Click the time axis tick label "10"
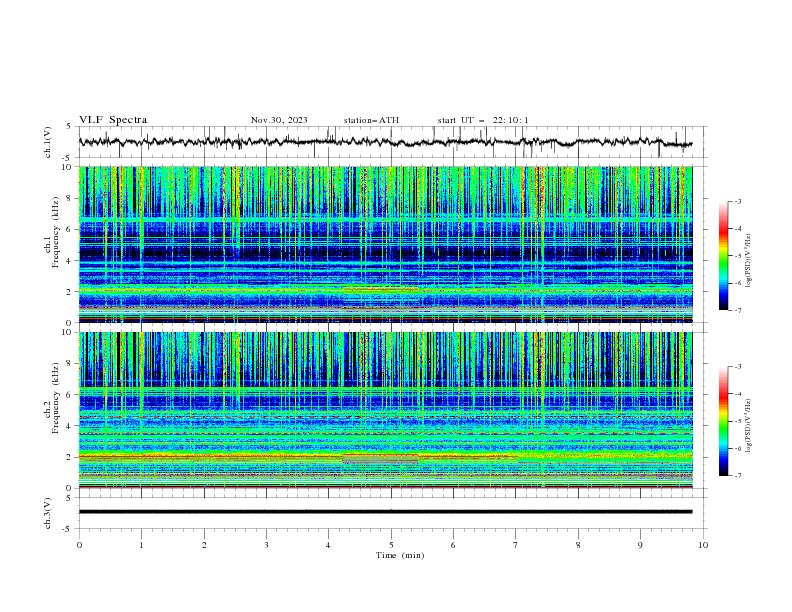 coord(703,545)
